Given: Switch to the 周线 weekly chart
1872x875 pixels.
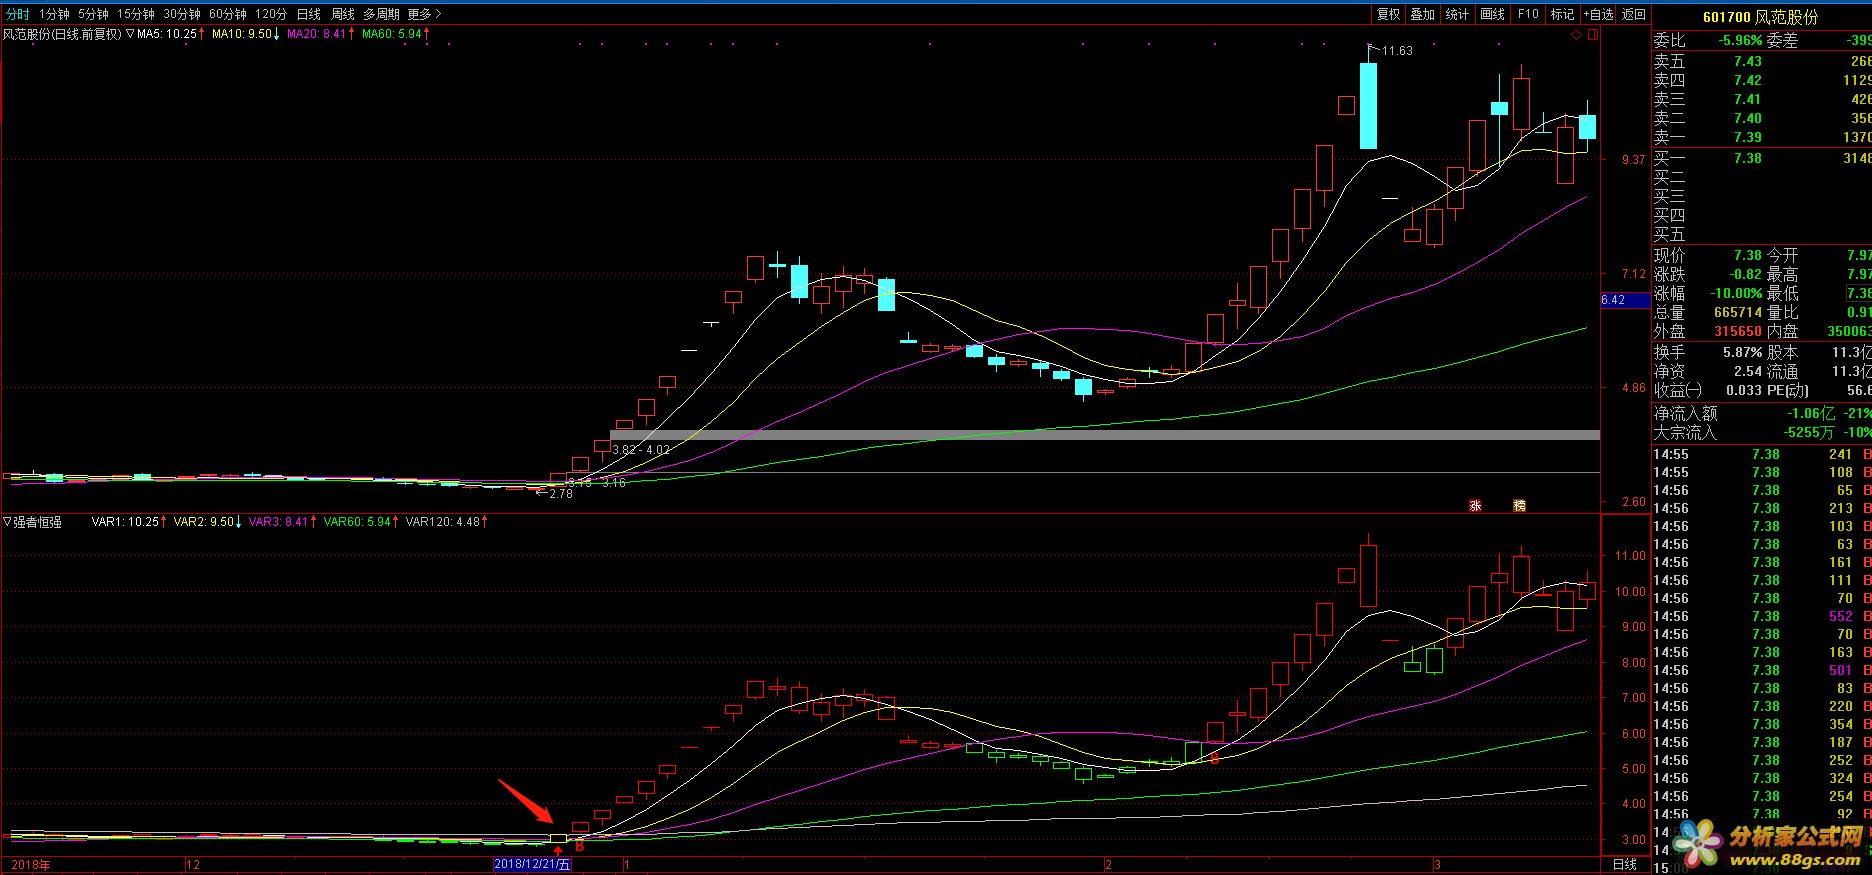Looking at the screenshot, I should [343, 14].
